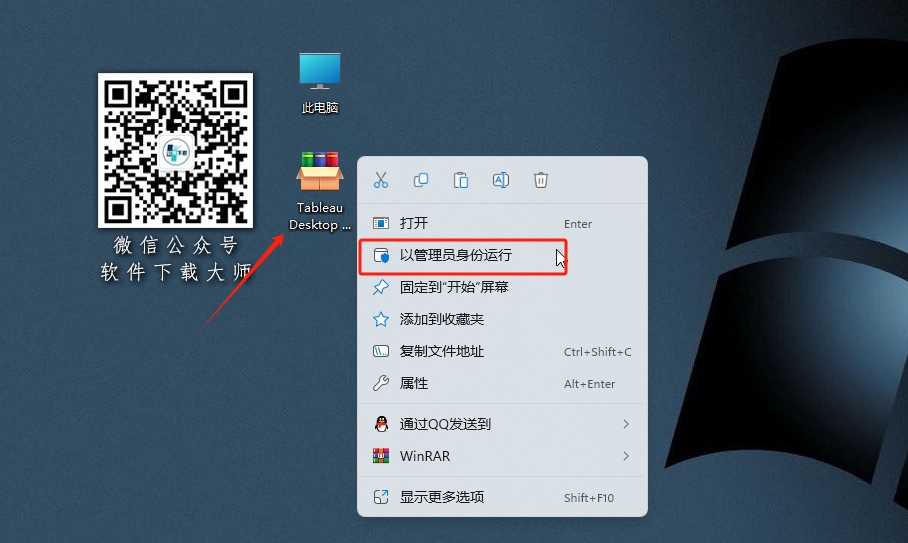
Task: Click the shield icon for administrator run
Action: pyautogui.click(x=380, y=255)
